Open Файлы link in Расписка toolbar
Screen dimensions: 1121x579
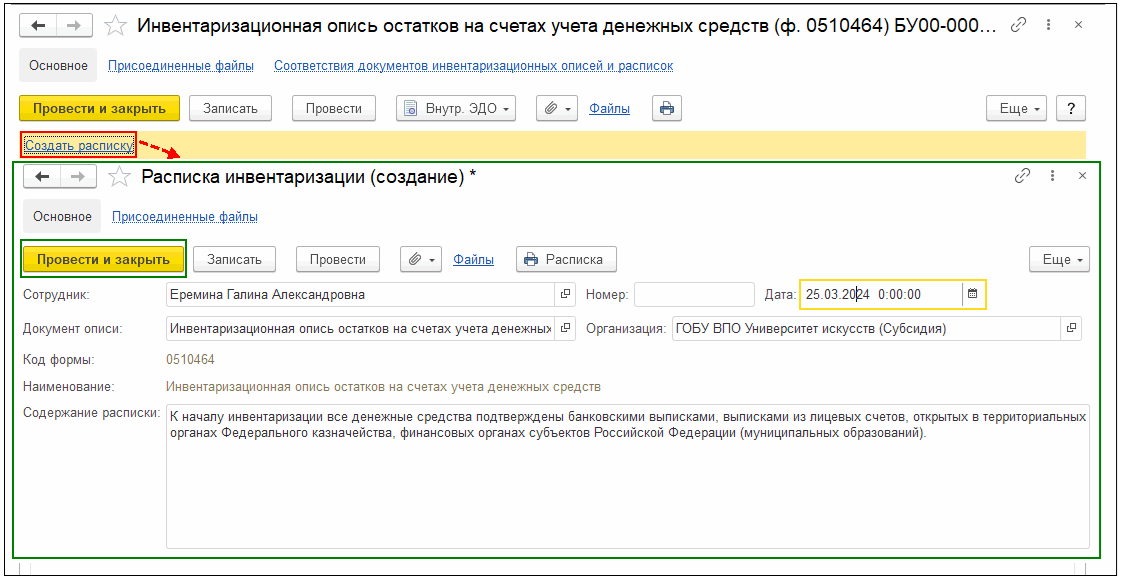click(x=473, y=259)
